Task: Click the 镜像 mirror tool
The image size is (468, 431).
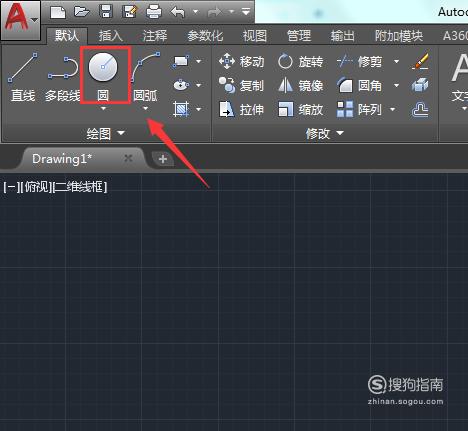Action: tap(301, 86)
